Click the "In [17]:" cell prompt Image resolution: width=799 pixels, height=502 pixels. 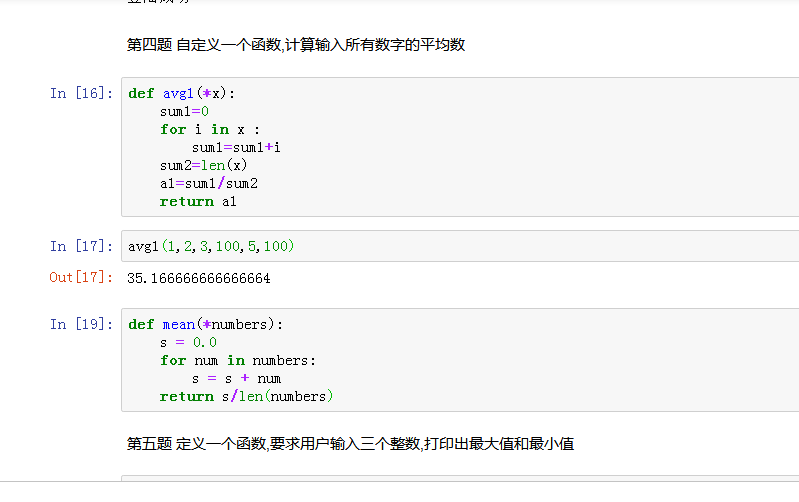pyautogui.click(x=81, y=246)
